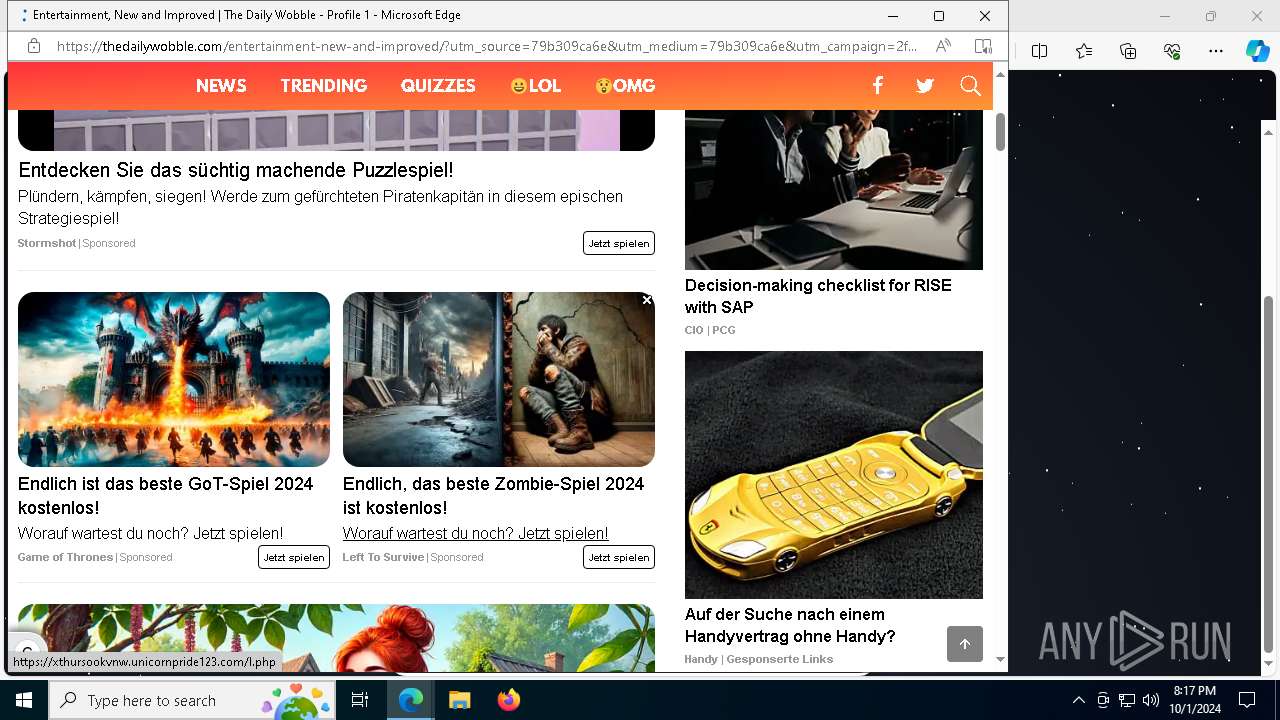Image resolution: width=1280 pixels, height=720 pixels.
Task: Open 'Entdecken Sie das süchtig machende Puzzlespiel!' headline
Action: point(236,170)
